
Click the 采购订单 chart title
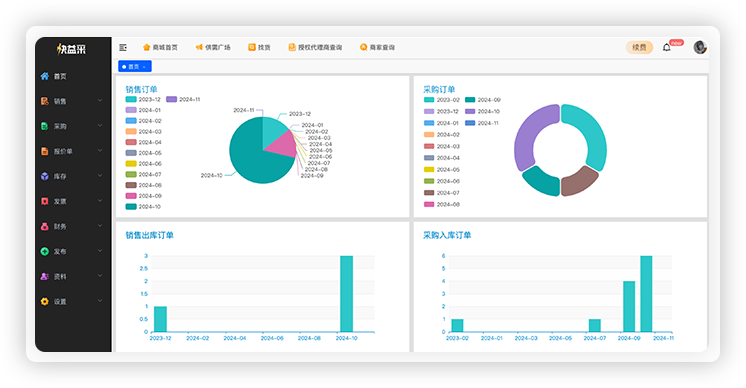439,89
